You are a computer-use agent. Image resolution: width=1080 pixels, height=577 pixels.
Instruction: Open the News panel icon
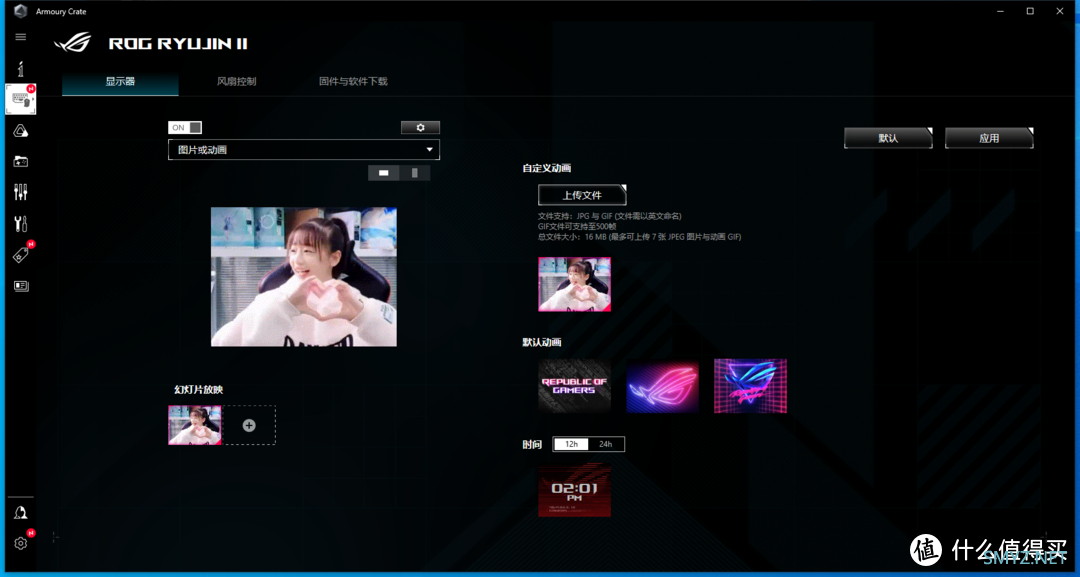(x=21, y=286)
